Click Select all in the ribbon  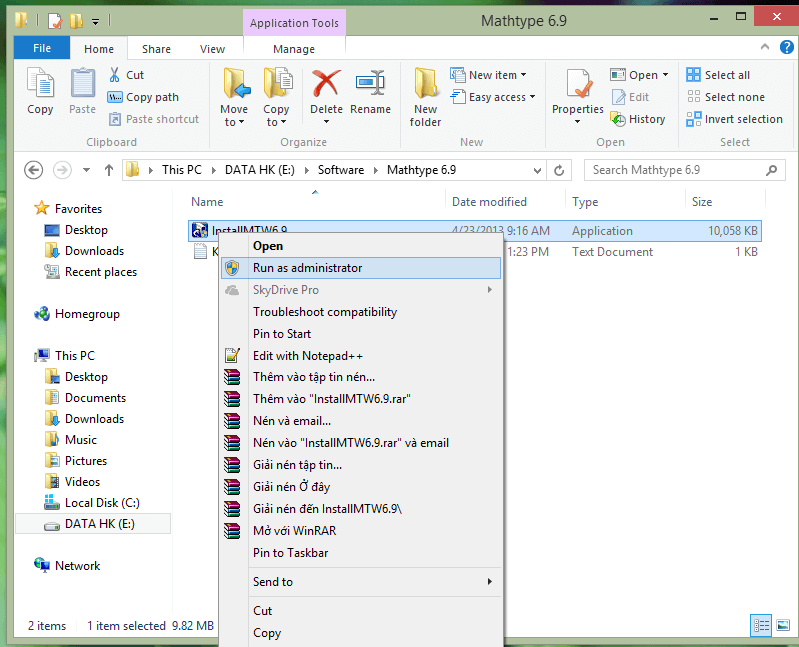[x=718, y=75]
